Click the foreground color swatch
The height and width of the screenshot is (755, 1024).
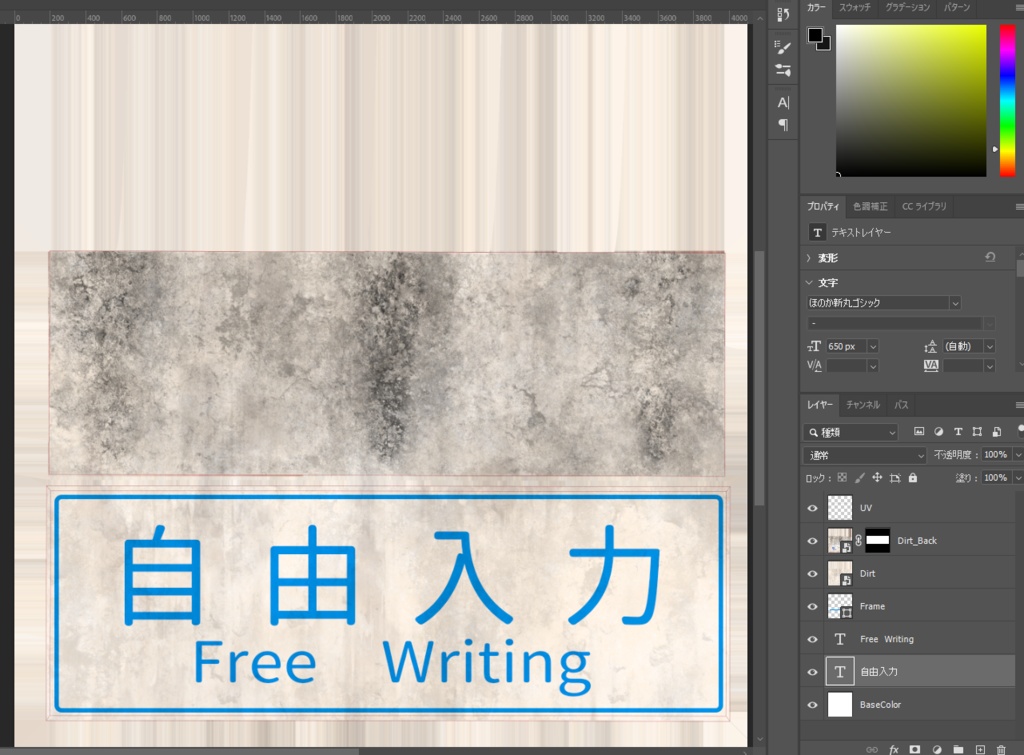[x=815, y=35]
